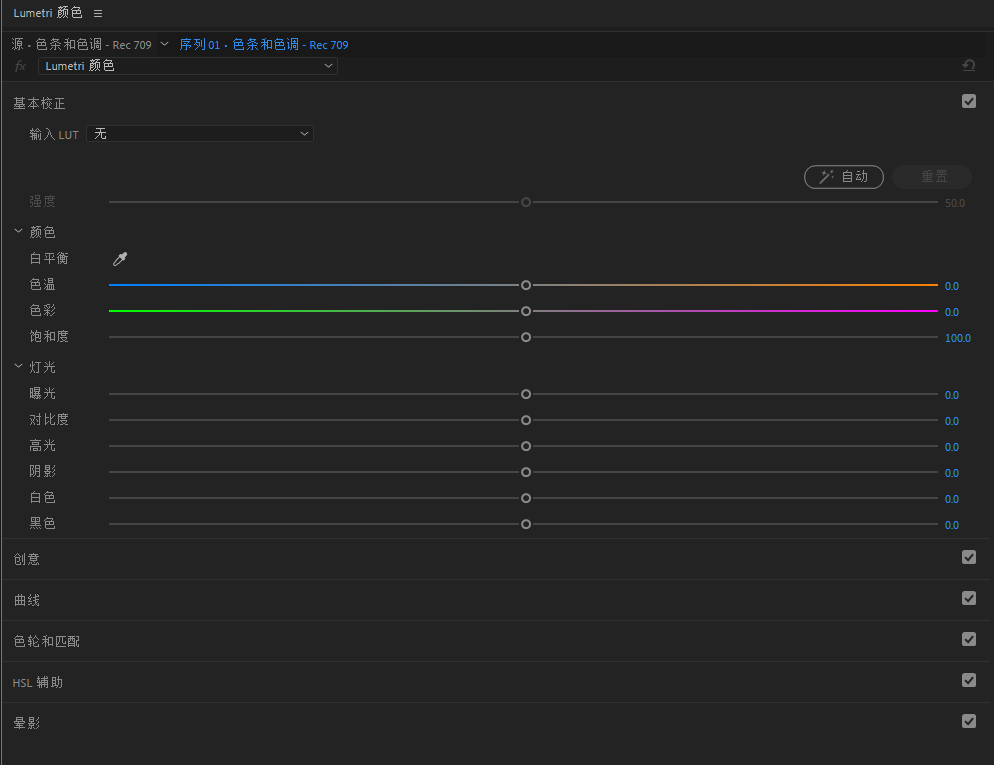Switch to 序列 01 色条和色调 tab
994x765 pixels.
pyautogui.click(x=240, y=45)
